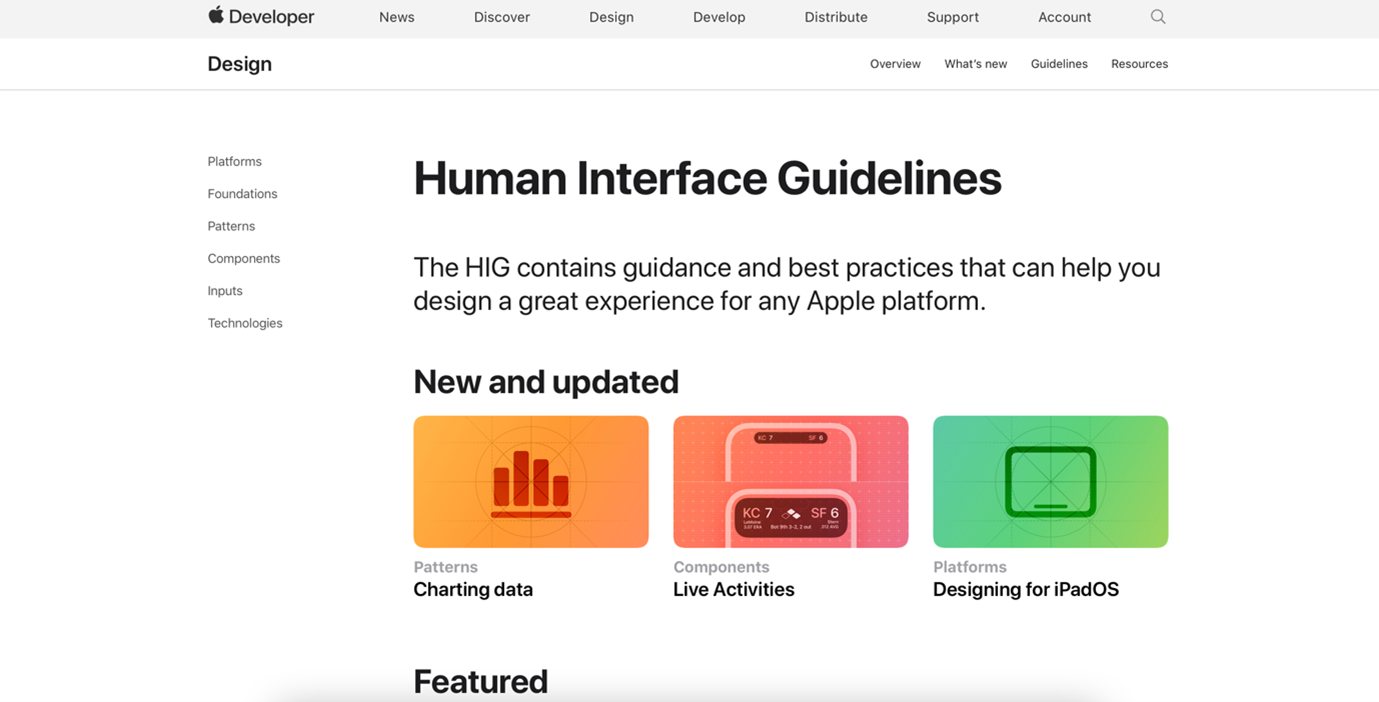Click the HIG introduction paragraph
The height and width of the screenshot is (702, 1379).
pos(787,284)
